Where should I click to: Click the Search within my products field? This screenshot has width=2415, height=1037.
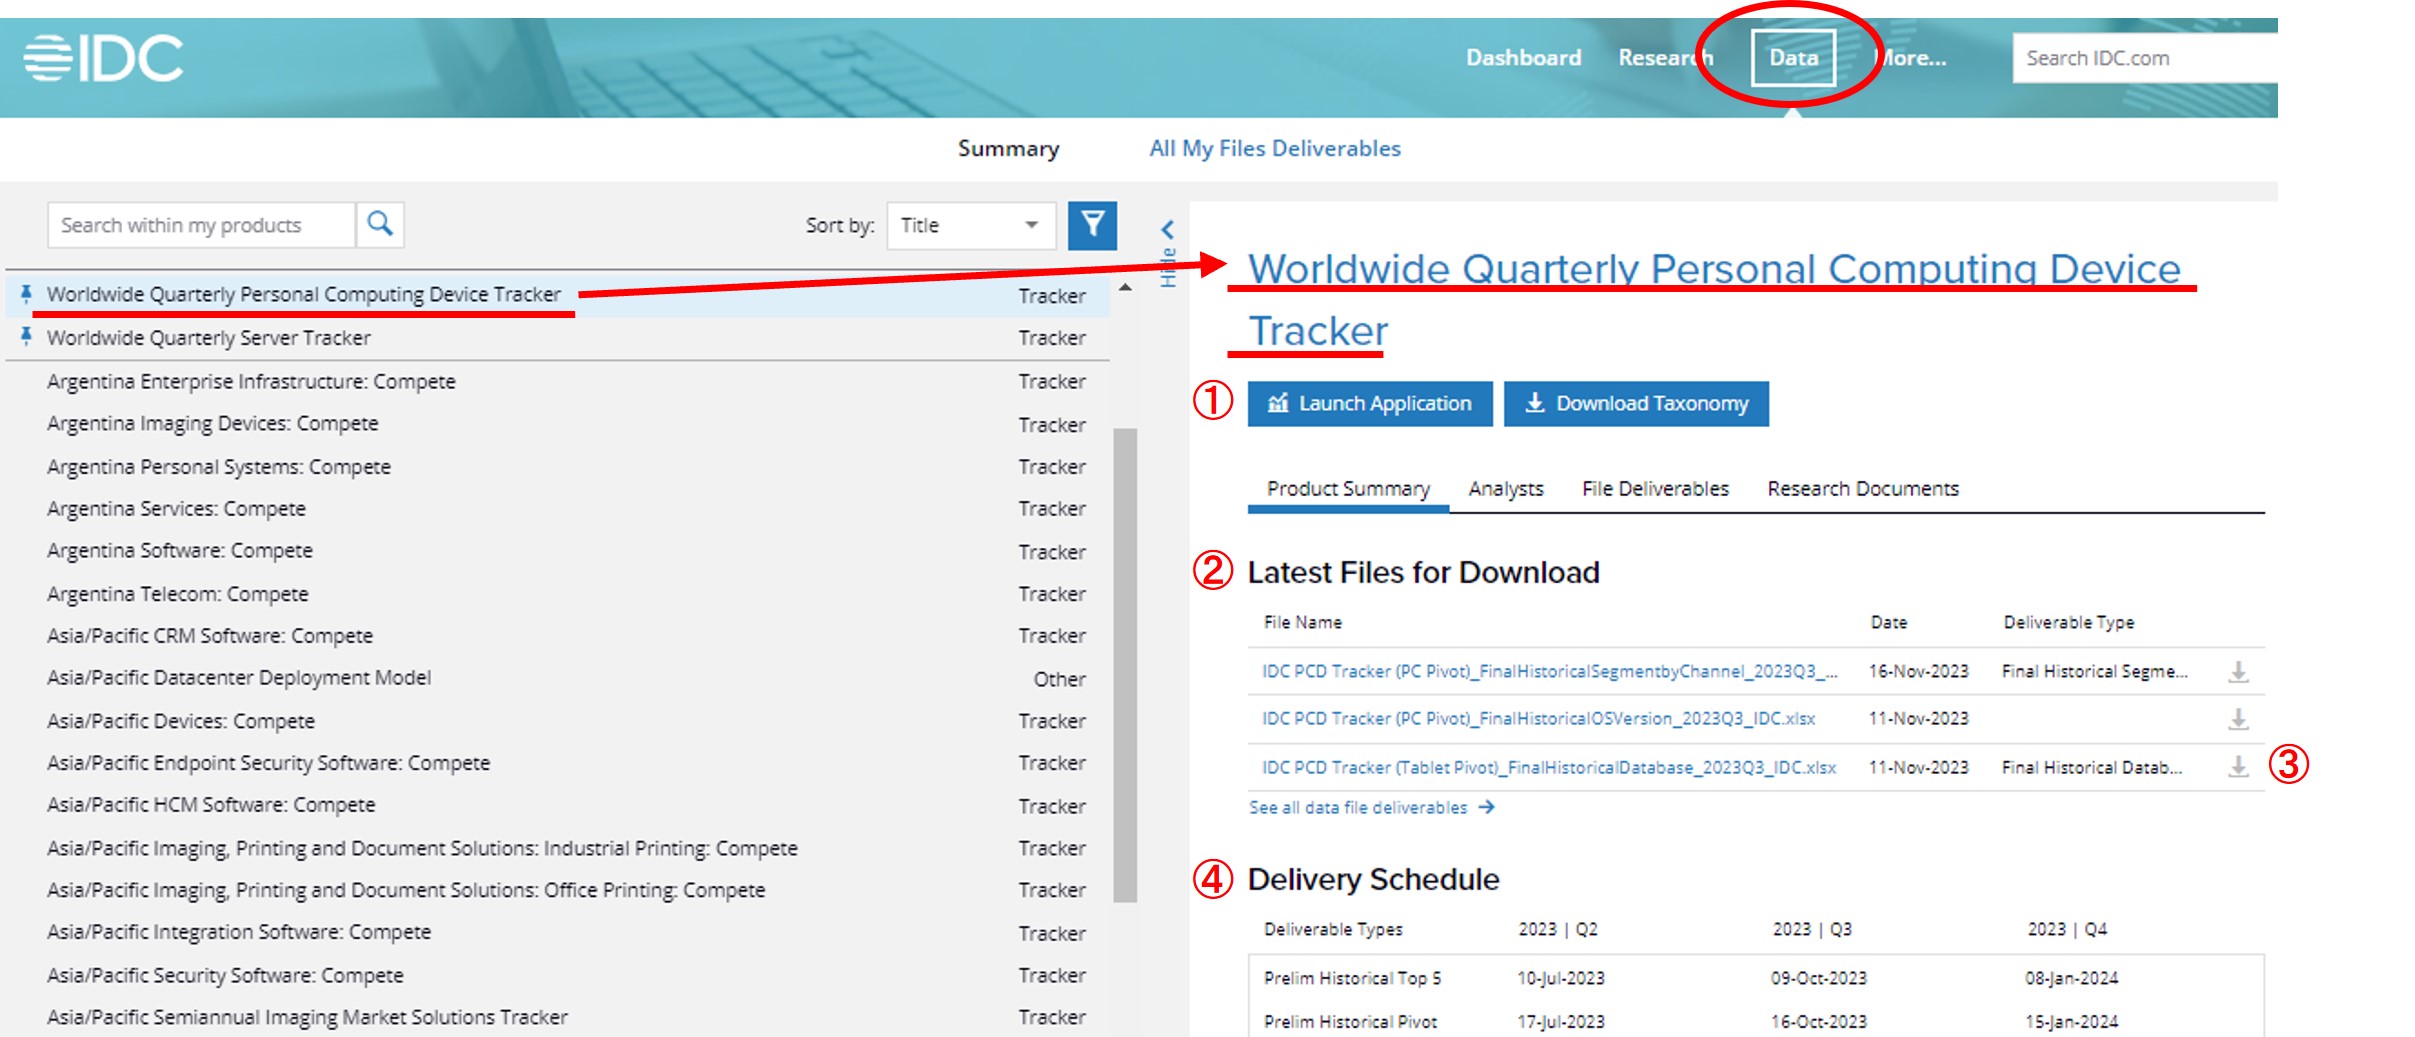pos(201,225)
